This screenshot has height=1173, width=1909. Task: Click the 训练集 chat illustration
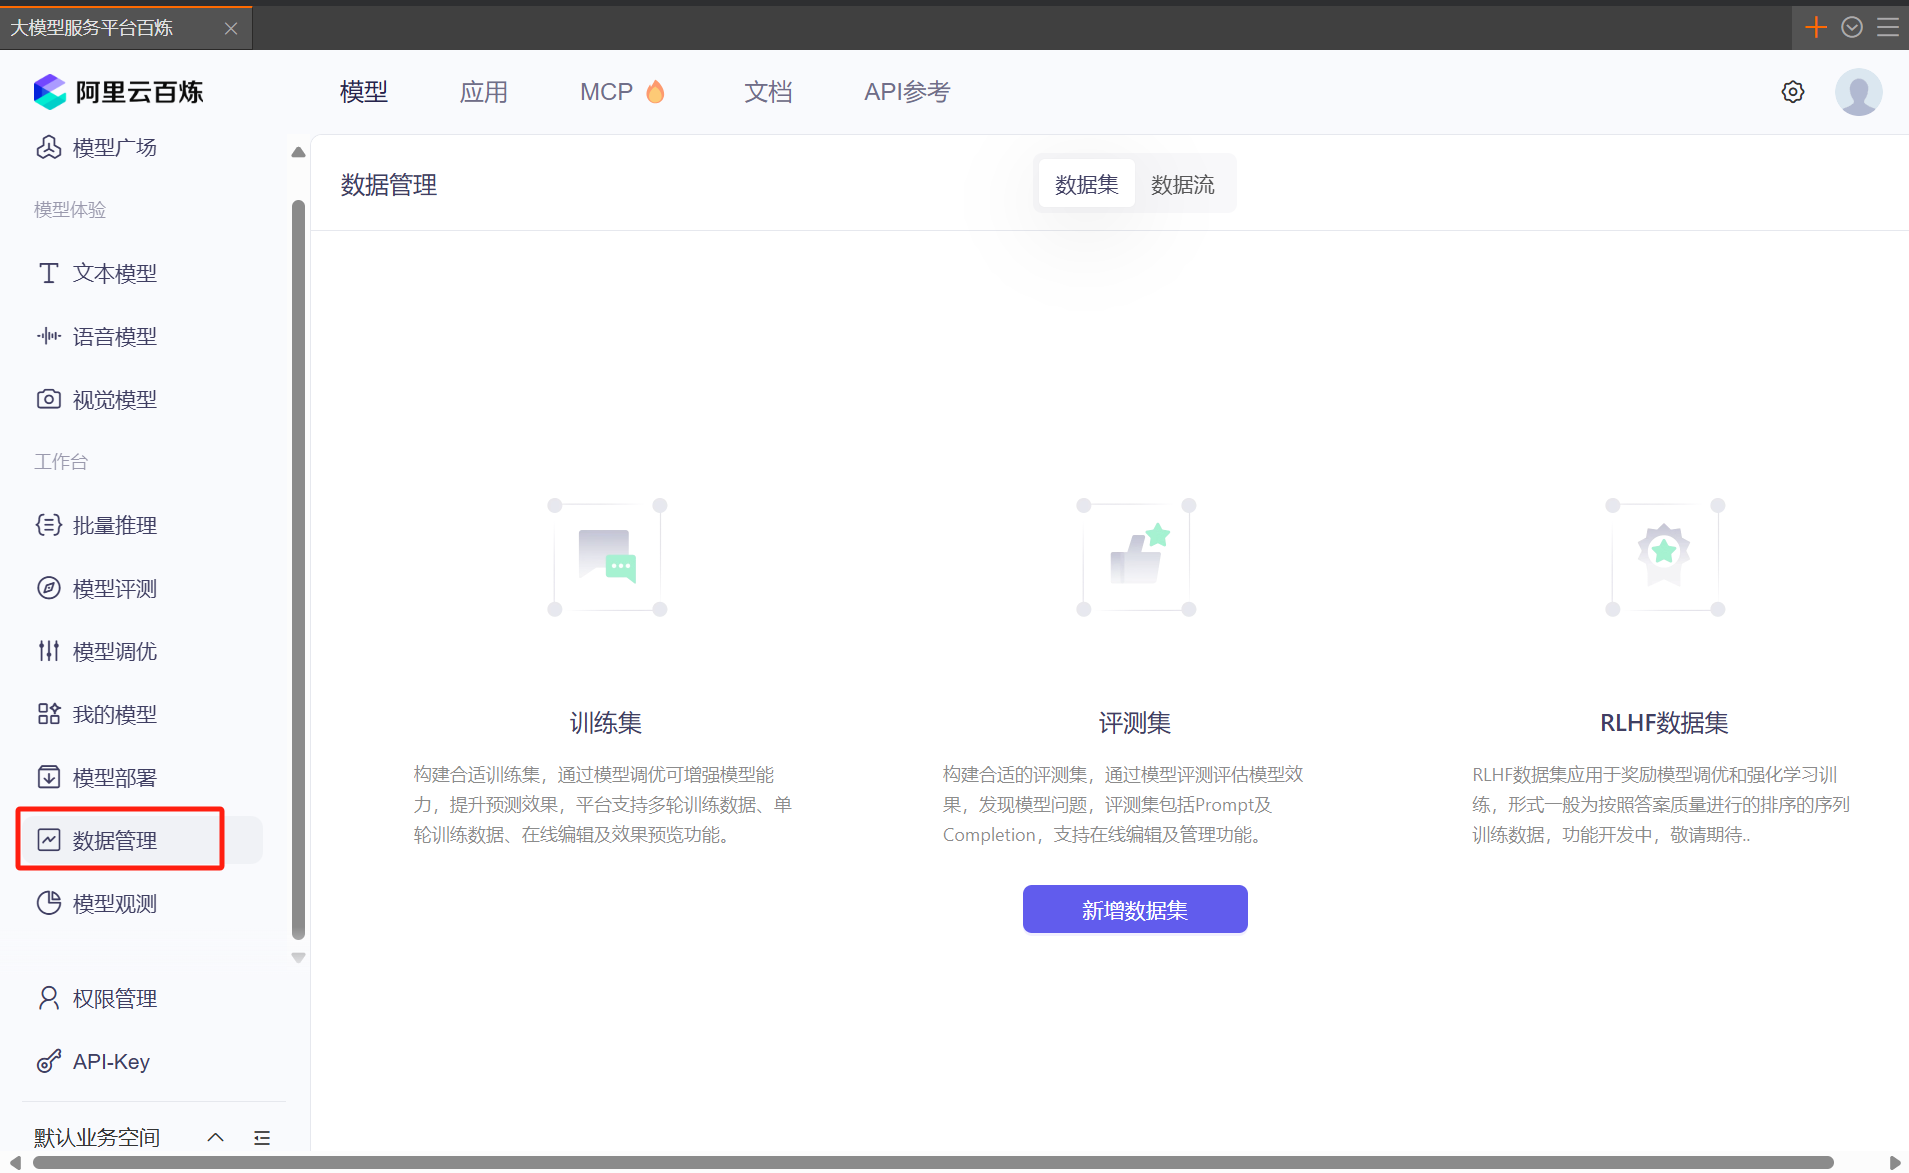(607, 557)
